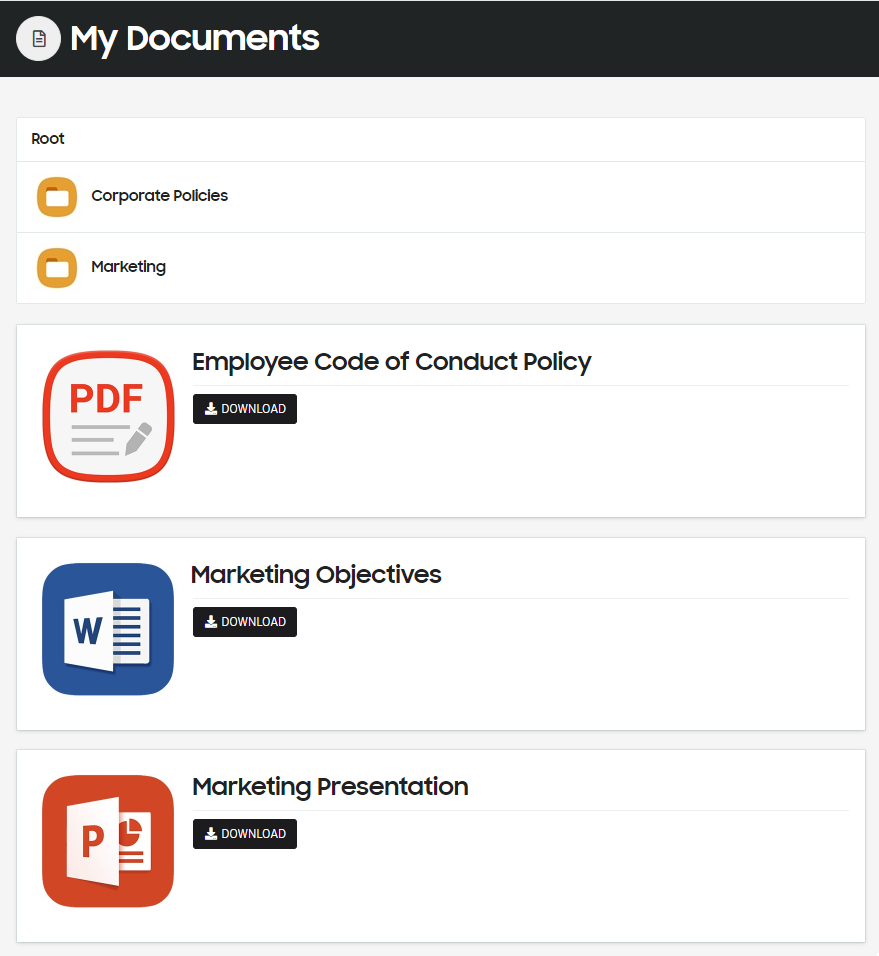Click the Word document icon
This screenshot has width=879, height=956.
click(x=108, y=629)
